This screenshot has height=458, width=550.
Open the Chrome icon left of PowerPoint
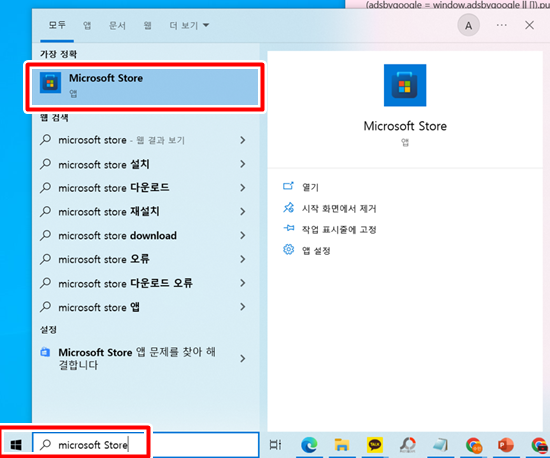click(474, 445)
